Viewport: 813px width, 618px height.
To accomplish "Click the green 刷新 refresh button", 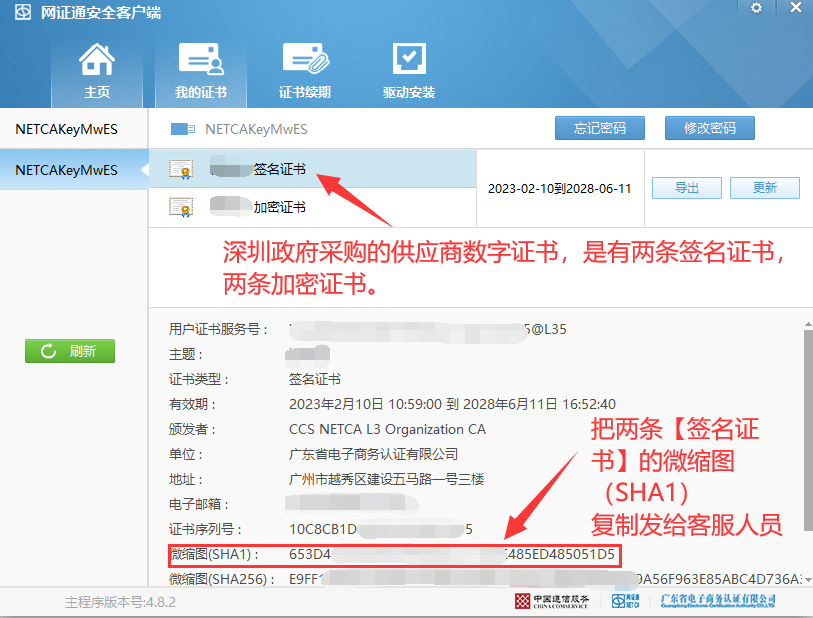I will click(x=70, y=351).
